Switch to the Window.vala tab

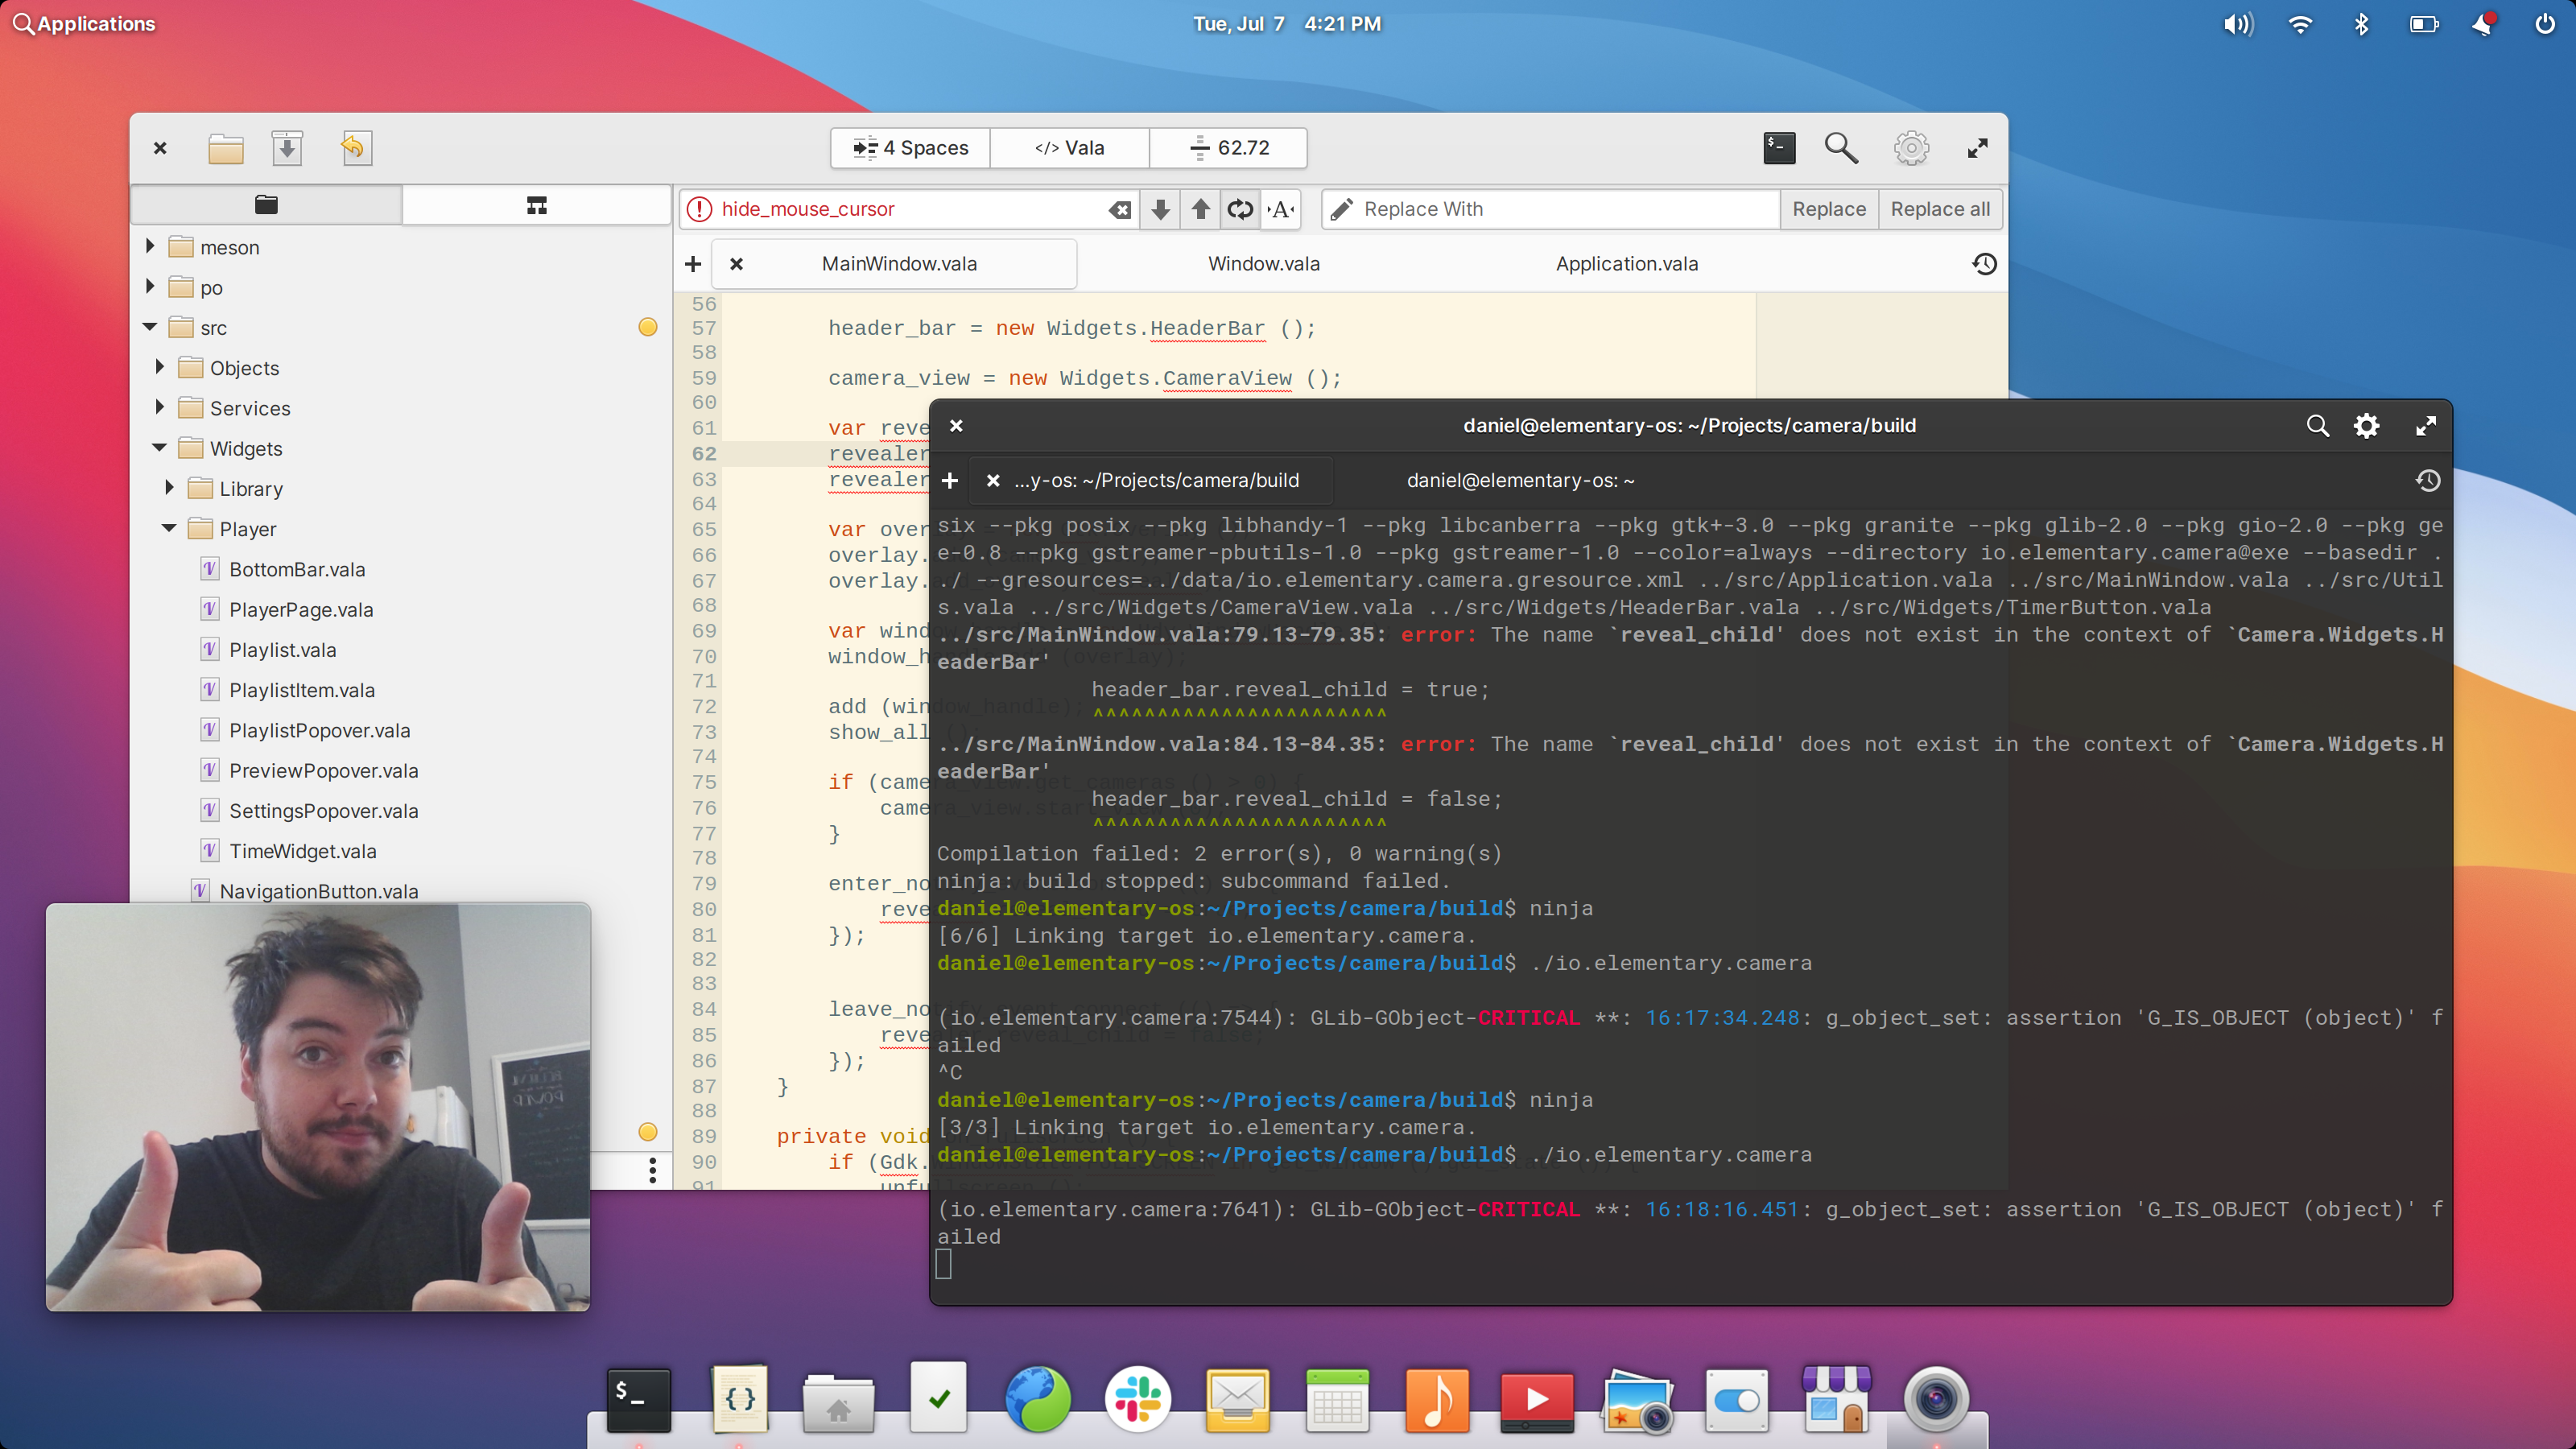point(1263,263)
